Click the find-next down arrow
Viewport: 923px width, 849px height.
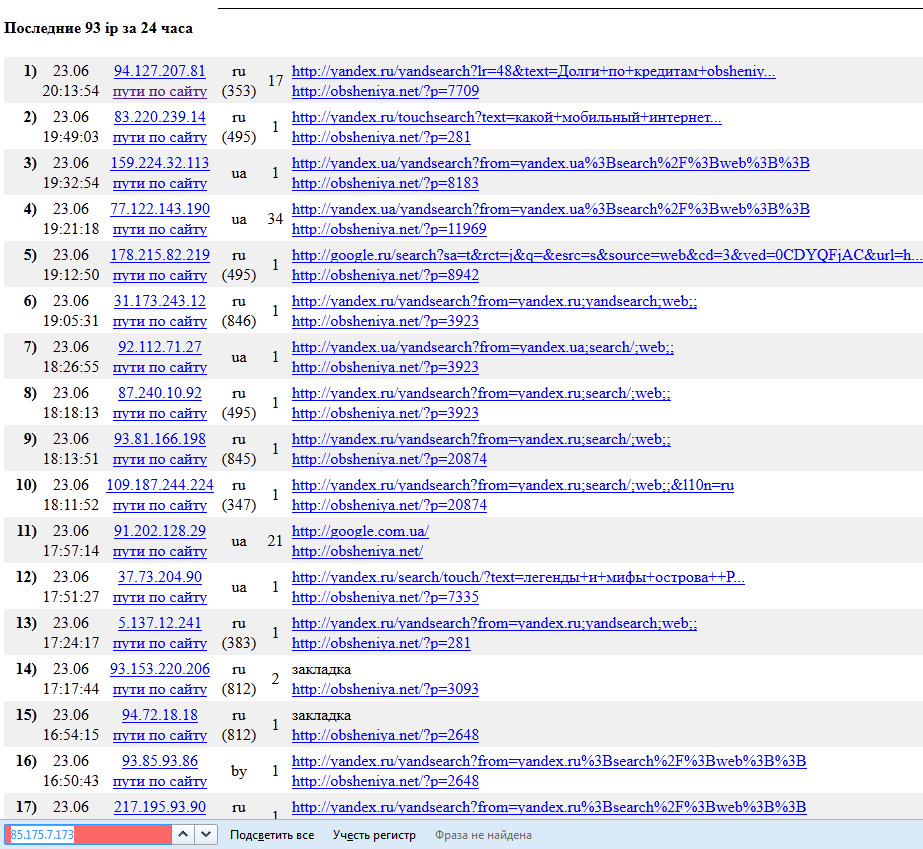[x=206, y=834]
